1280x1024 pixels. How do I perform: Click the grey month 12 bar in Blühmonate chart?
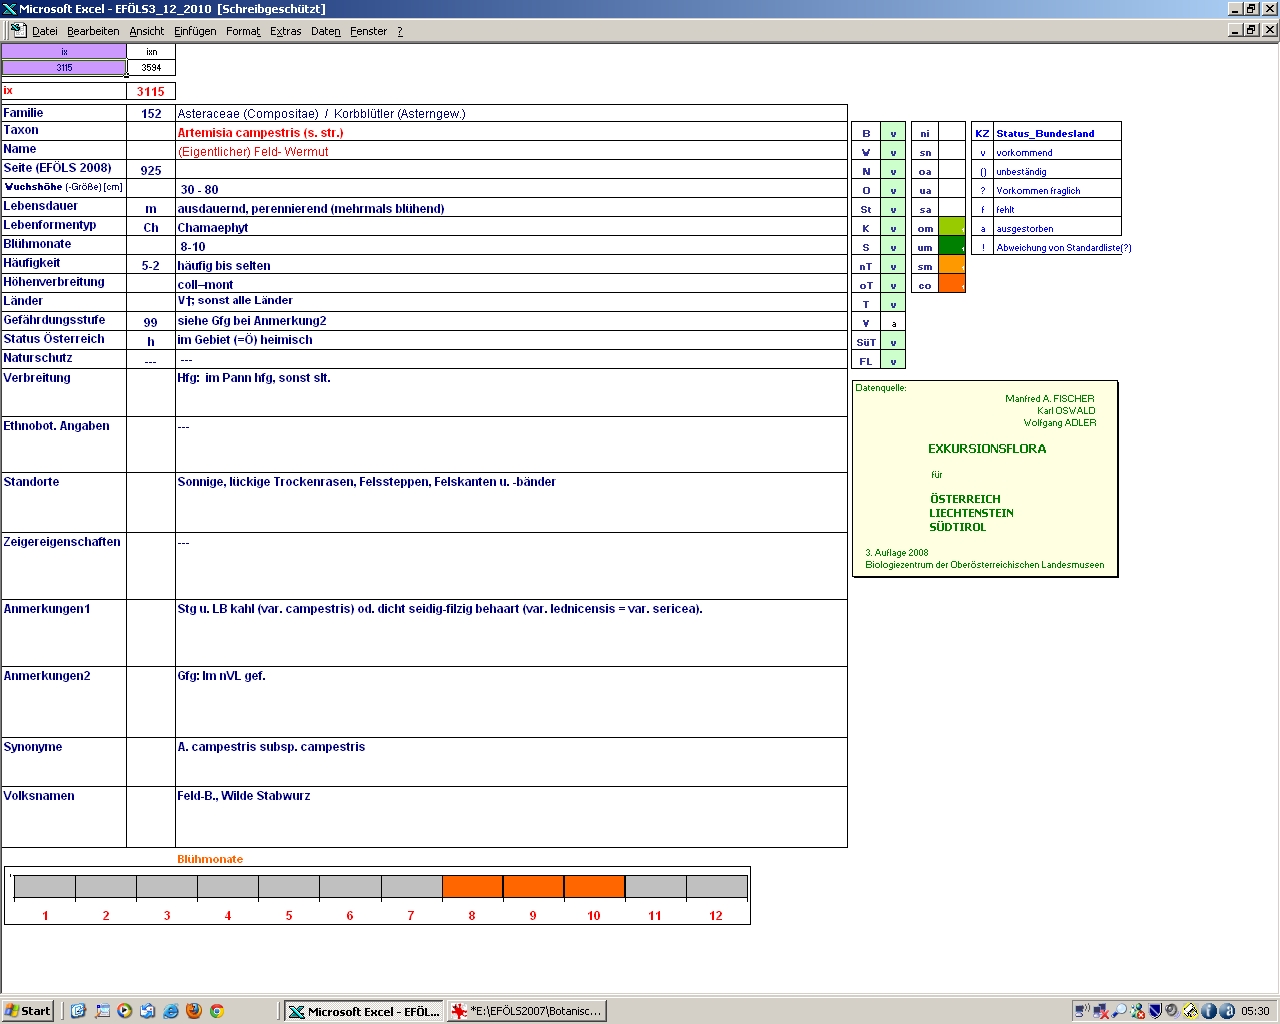tap(716, 887)
